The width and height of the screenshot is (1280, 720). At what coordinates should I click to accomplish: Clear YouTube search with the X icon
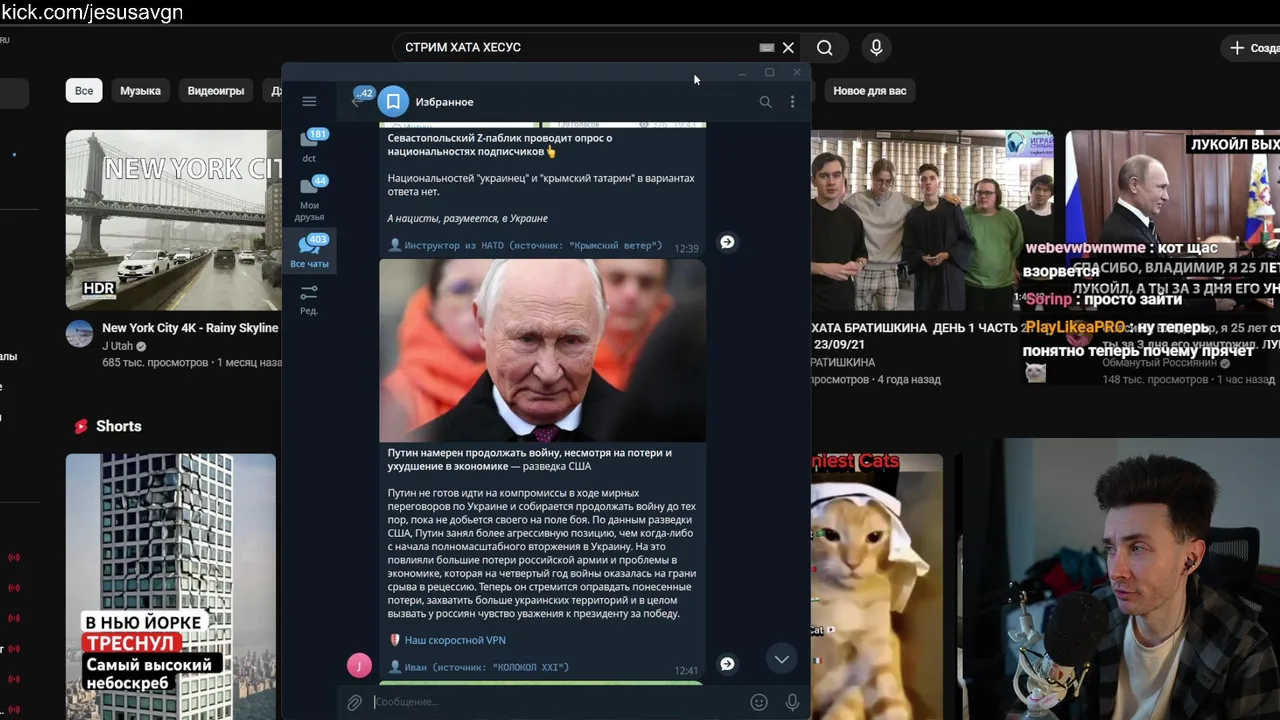788,47
